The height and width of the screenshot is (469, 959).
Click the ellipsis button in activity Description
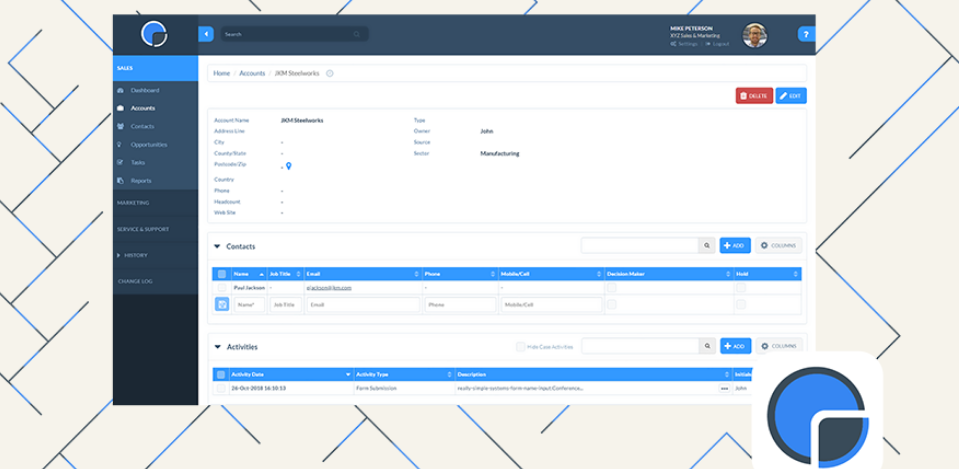[724, 388]
